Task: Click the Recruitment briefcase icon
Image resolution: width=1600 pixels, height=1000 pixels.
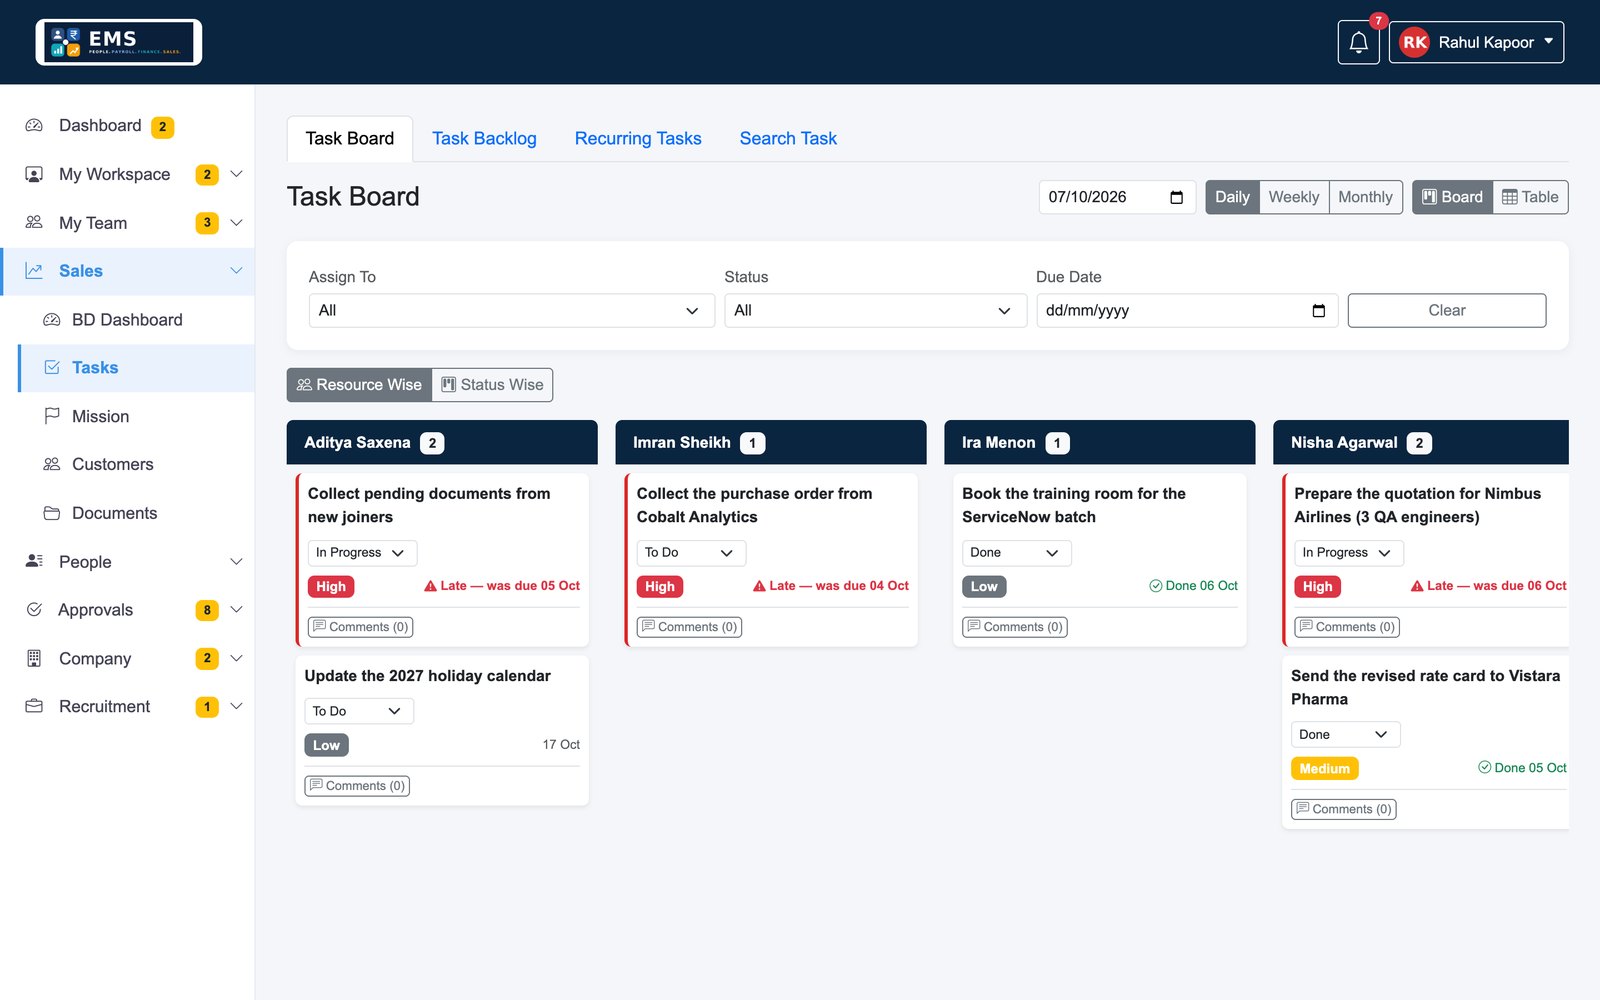Action: (34, 706)
